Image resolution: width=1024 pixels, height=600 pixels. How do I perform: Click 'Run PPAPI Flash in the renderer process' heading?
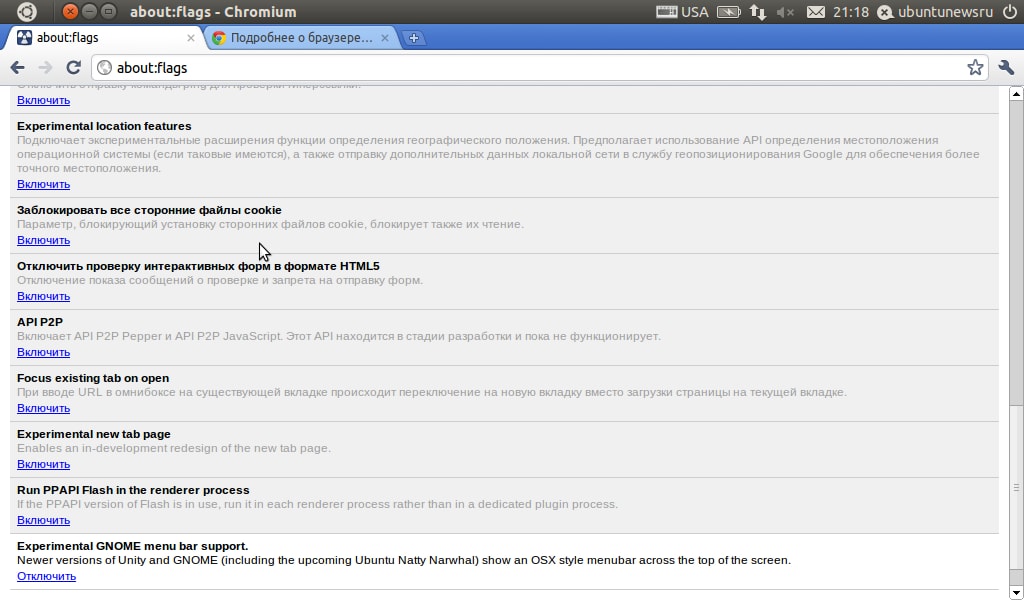pos(133,490)
